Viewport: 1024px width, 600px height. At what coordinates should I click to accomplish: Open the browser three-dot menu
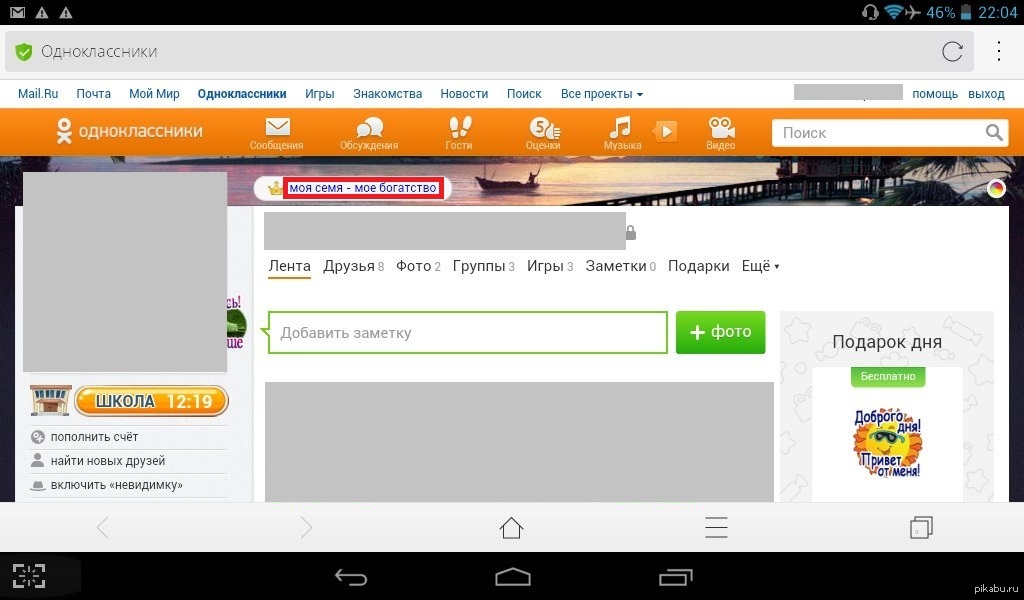tap(998, 51)
